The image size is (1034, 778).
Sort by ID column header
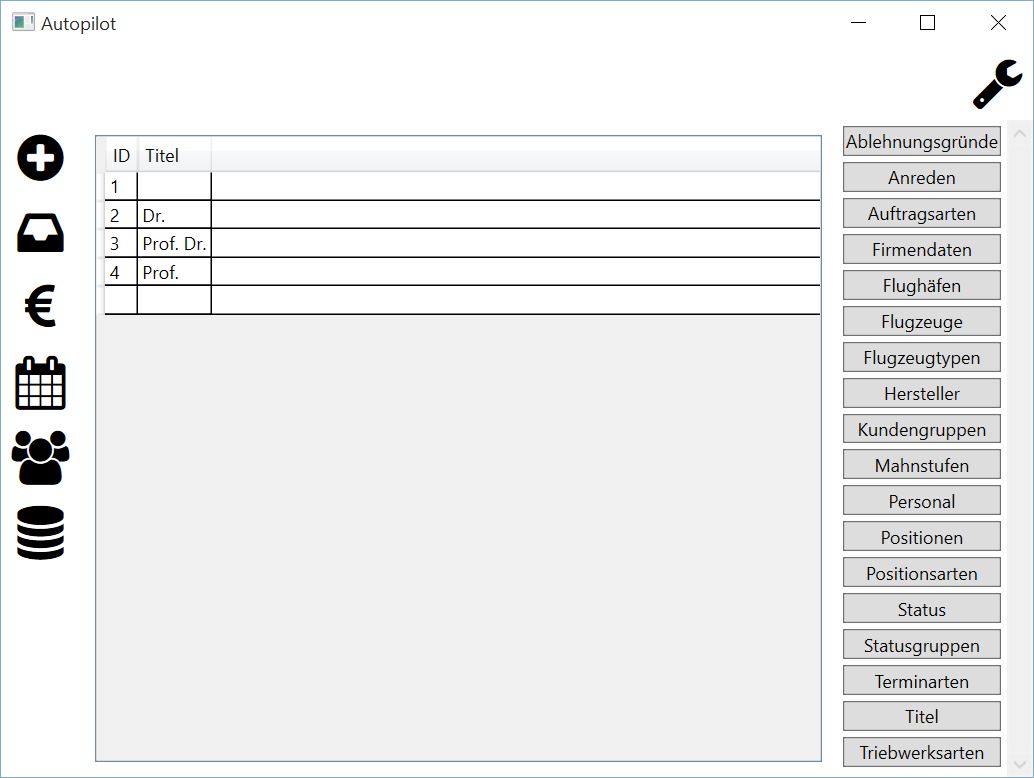[121, 156]
